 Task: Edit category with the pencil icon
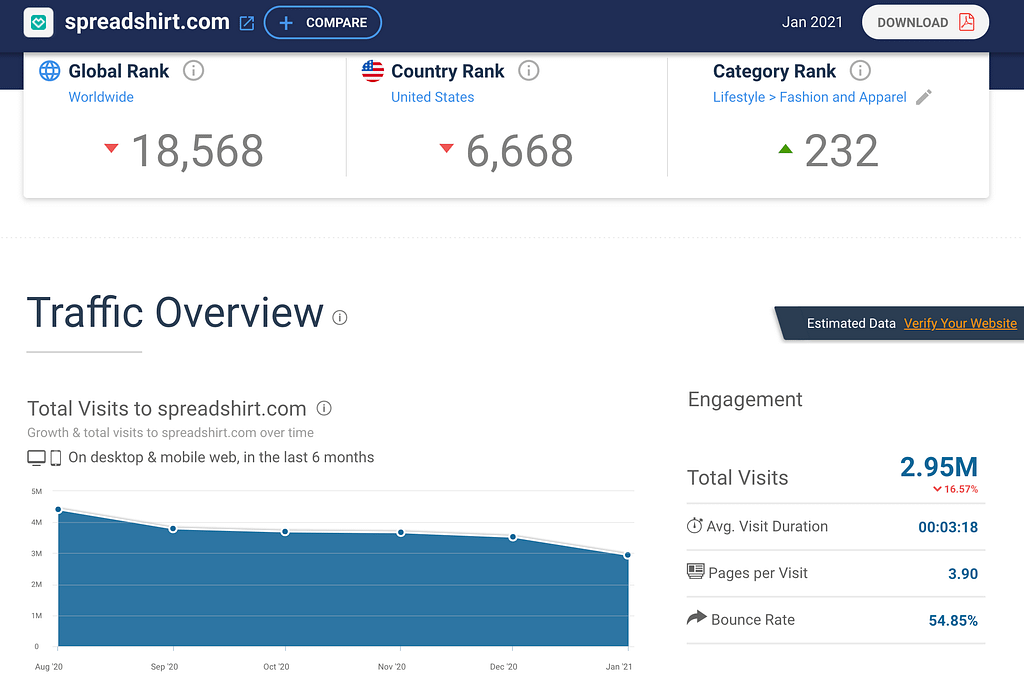click(x=924, y=97)
